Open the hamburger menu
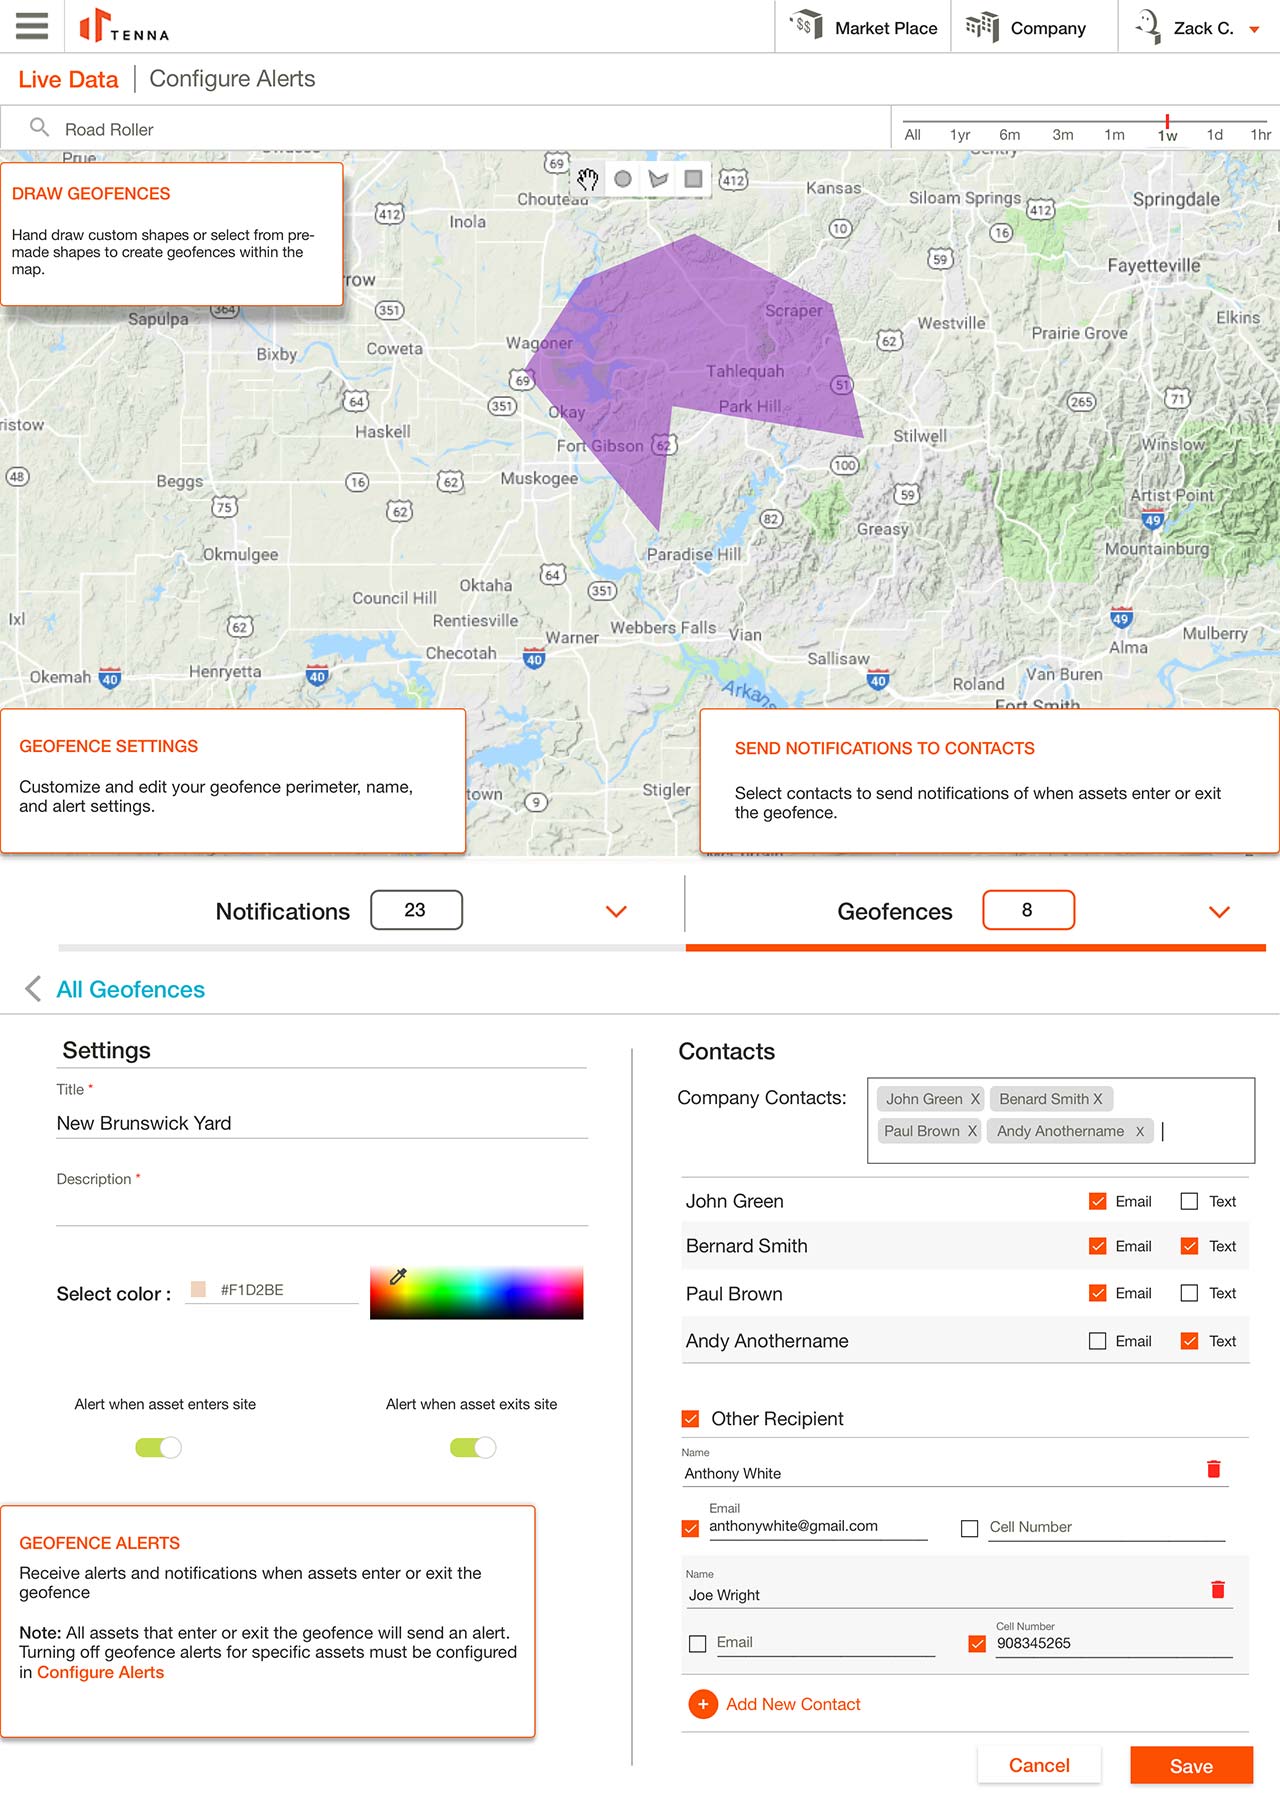Image resolution: width=1280 pixels, height=1805 pixels. click(x=32, y=26)
